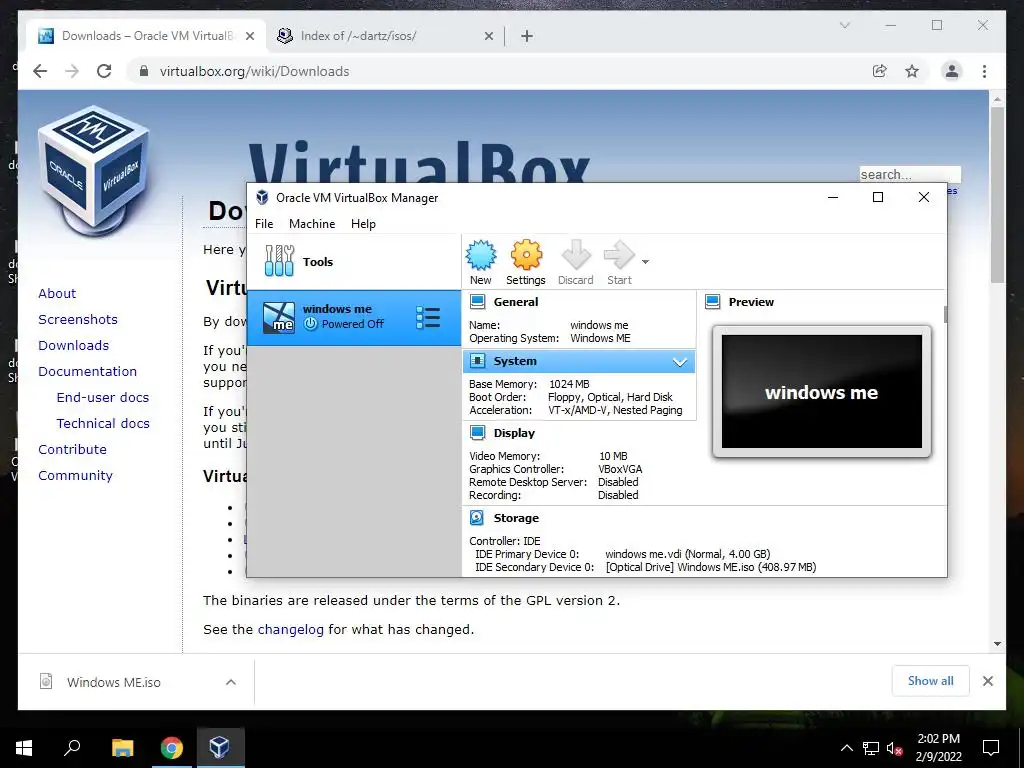Click the Display section heading
Screen dimensions: 1024x768
click(514, 433)
